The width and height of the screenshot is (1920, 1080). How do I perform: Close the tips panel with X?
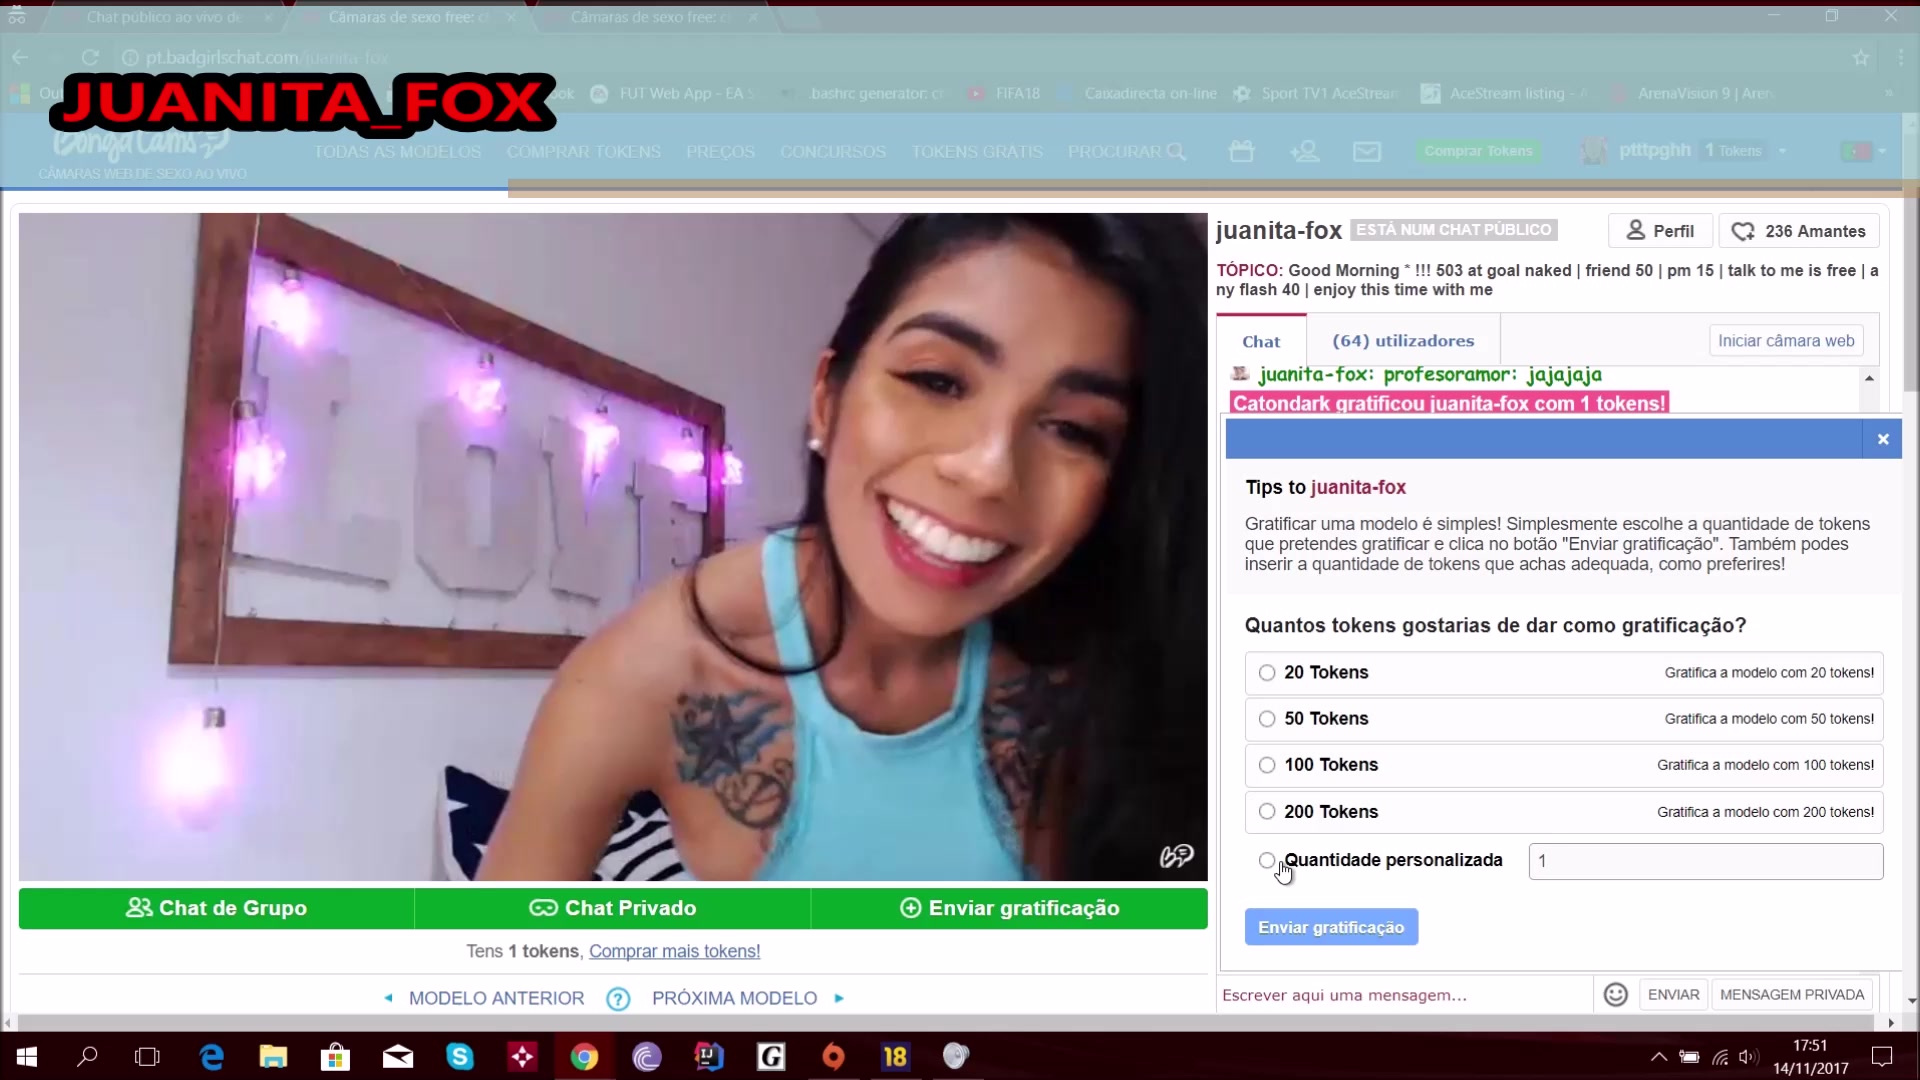(1882, 439)
